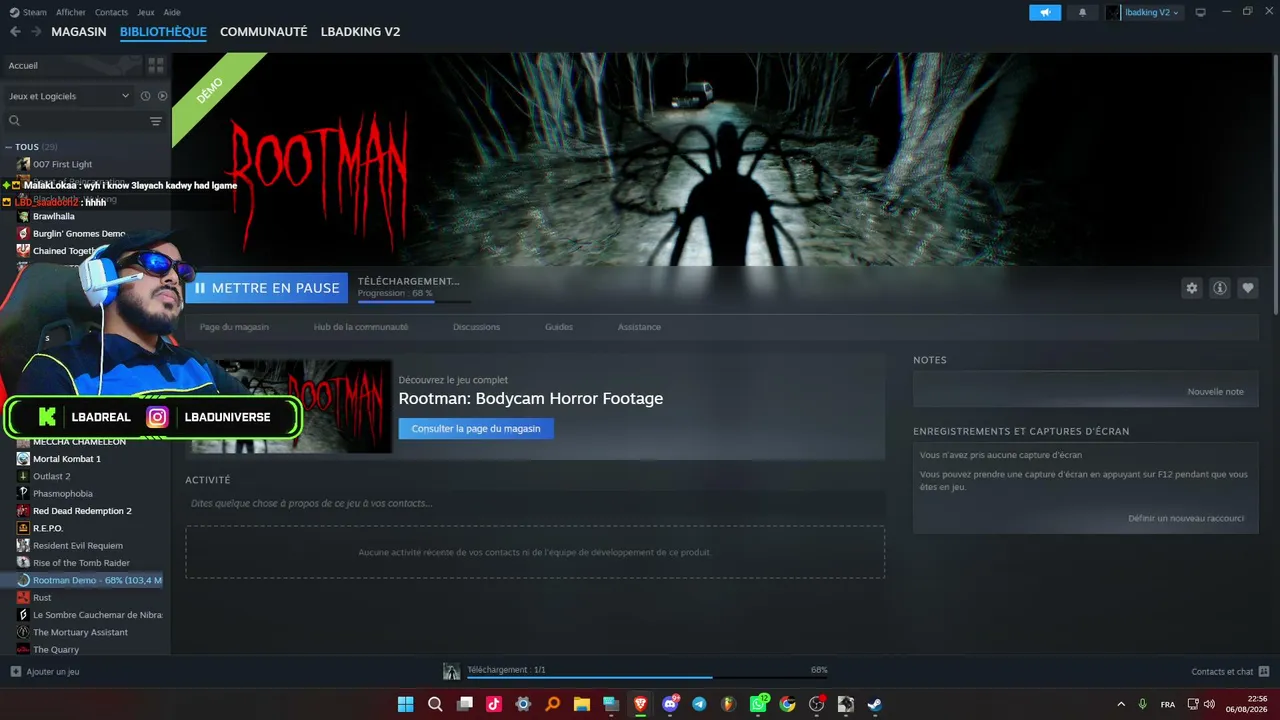Open the notifications bell
This screenshot has width=1280, height=720.
click(x=1082, y=12)
